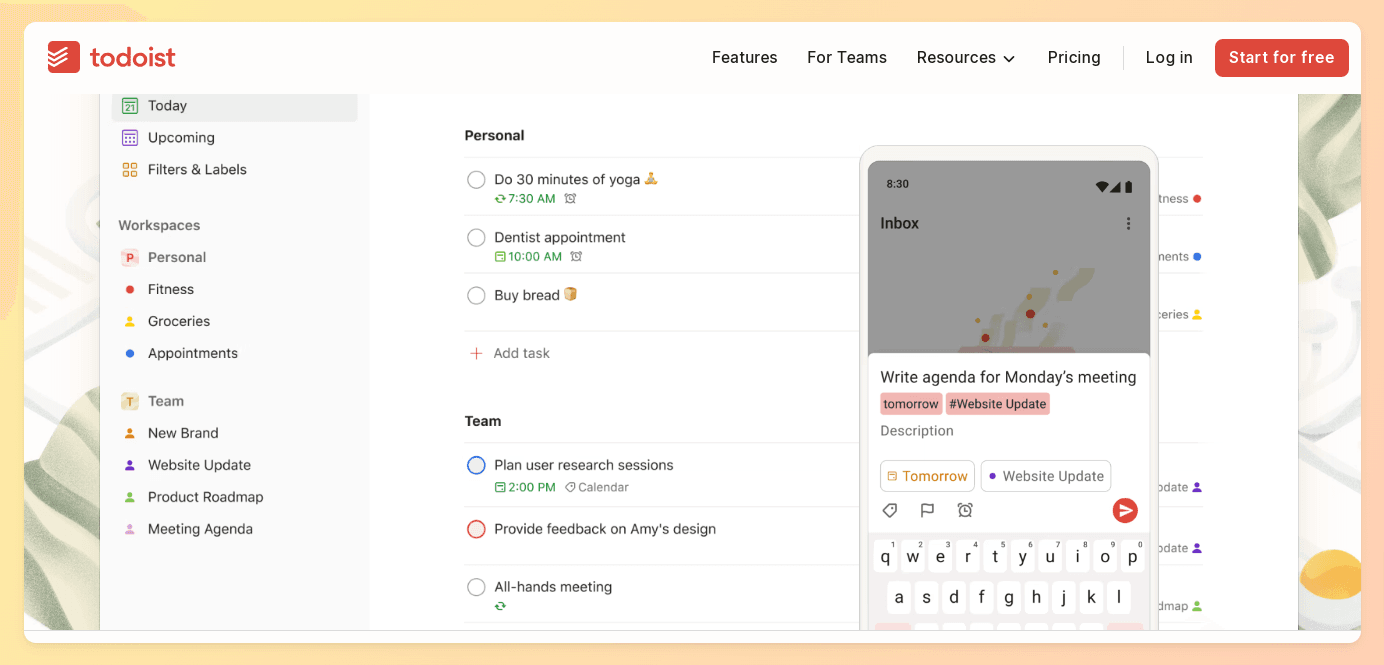Viewport: 1384px width, 665px height.
Task: Complete the Buy bread task
Action: tap(477, 296)
